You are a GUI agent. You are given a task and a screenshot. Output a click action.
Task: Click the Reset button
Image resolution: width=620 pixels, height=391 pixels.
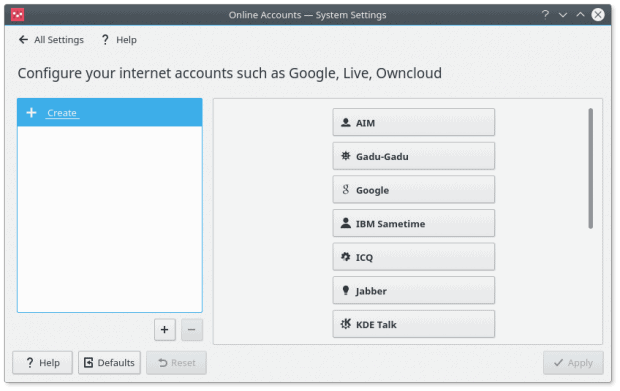176,363
